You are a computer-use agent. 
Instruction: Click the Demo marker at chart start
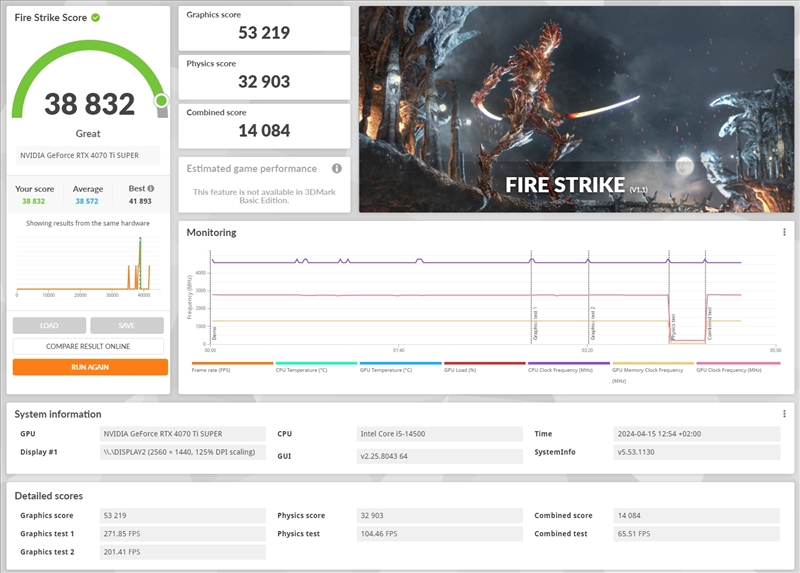pos(214,334)
